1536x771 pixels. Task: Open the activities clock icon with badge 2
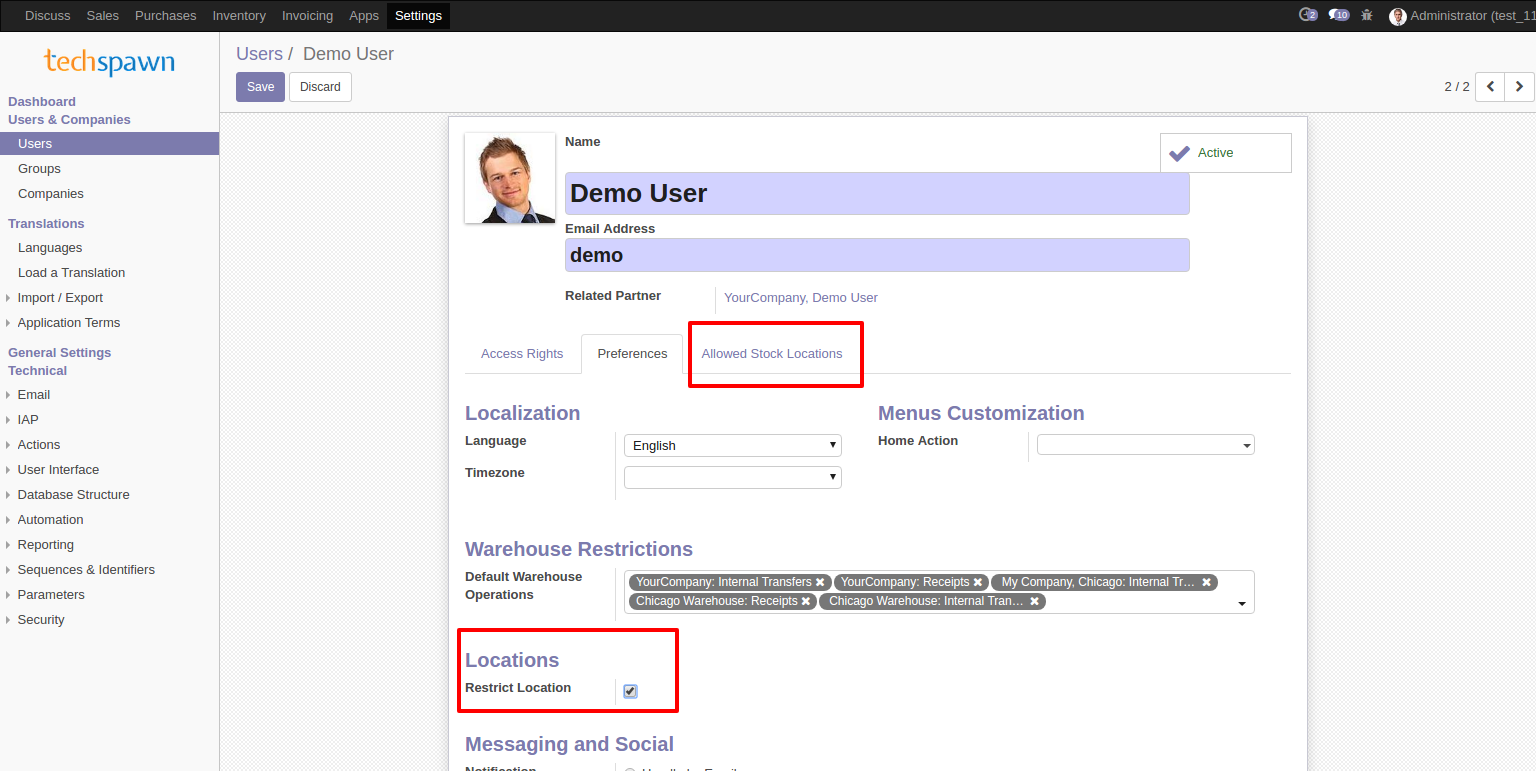coord(1307,15)
